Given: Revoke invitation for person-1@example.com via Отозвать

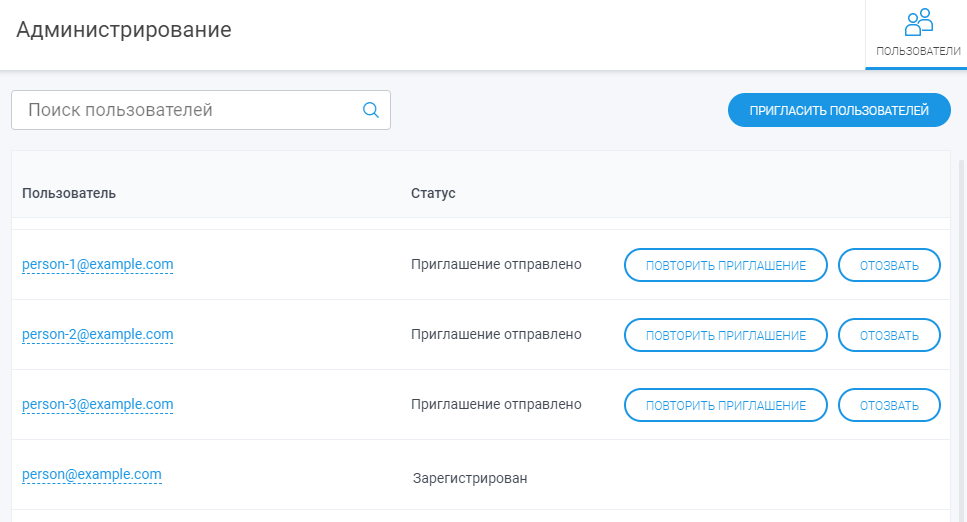Looking at the screenshot, I should 889,265.
